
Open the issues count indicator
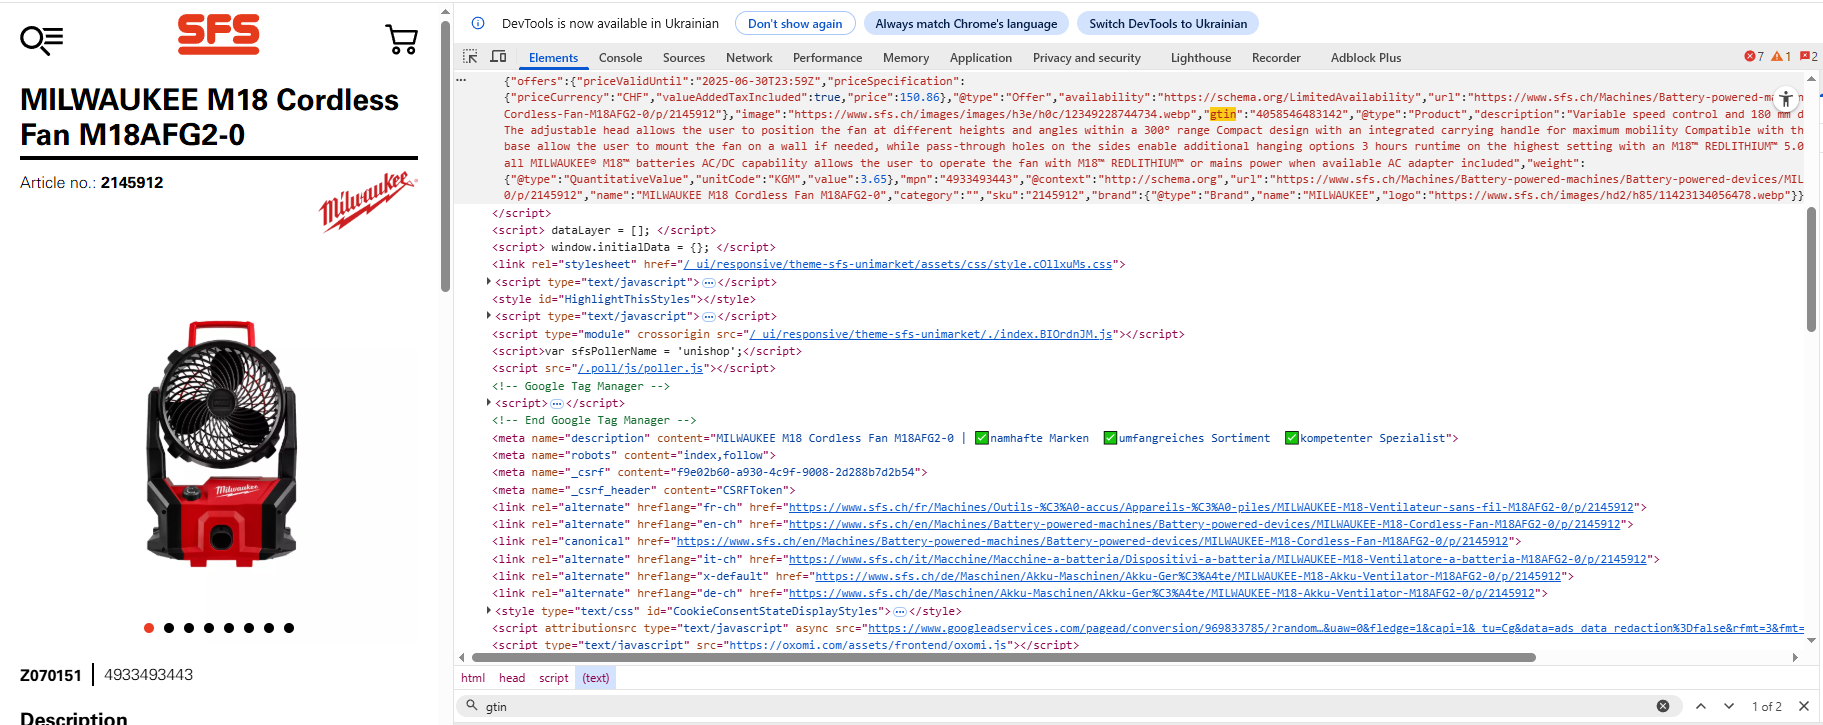coord(1809,56)
